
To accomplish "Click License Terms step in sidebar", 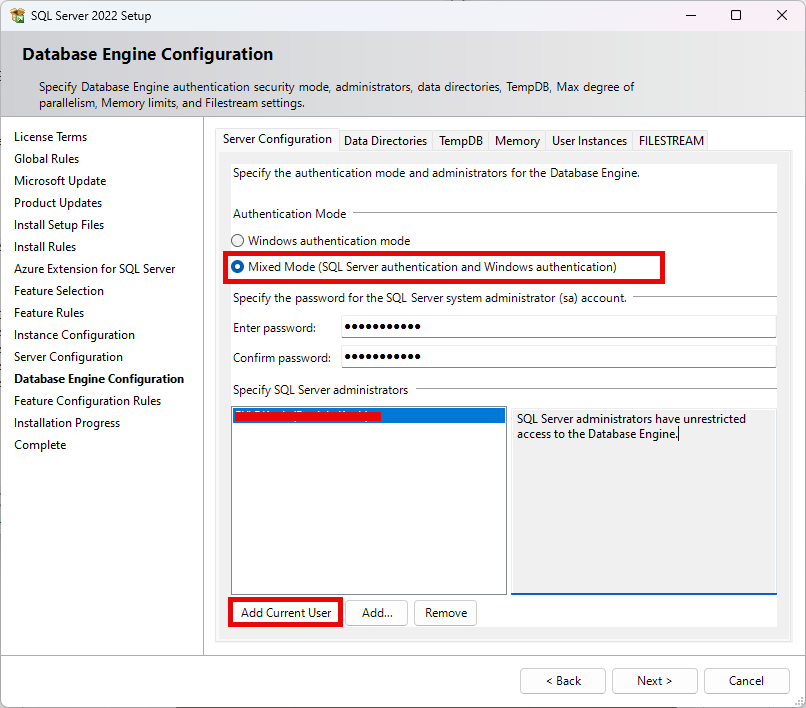I will 50,137.
